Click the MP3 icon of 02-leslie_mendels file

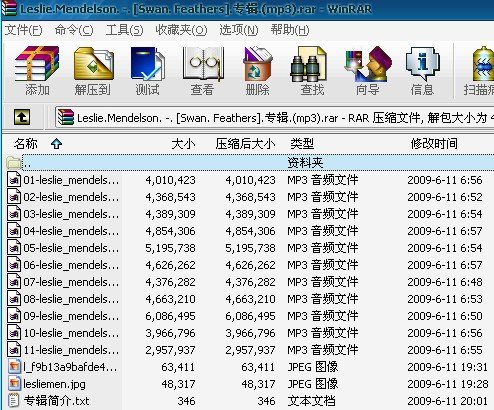click(14, 197)
